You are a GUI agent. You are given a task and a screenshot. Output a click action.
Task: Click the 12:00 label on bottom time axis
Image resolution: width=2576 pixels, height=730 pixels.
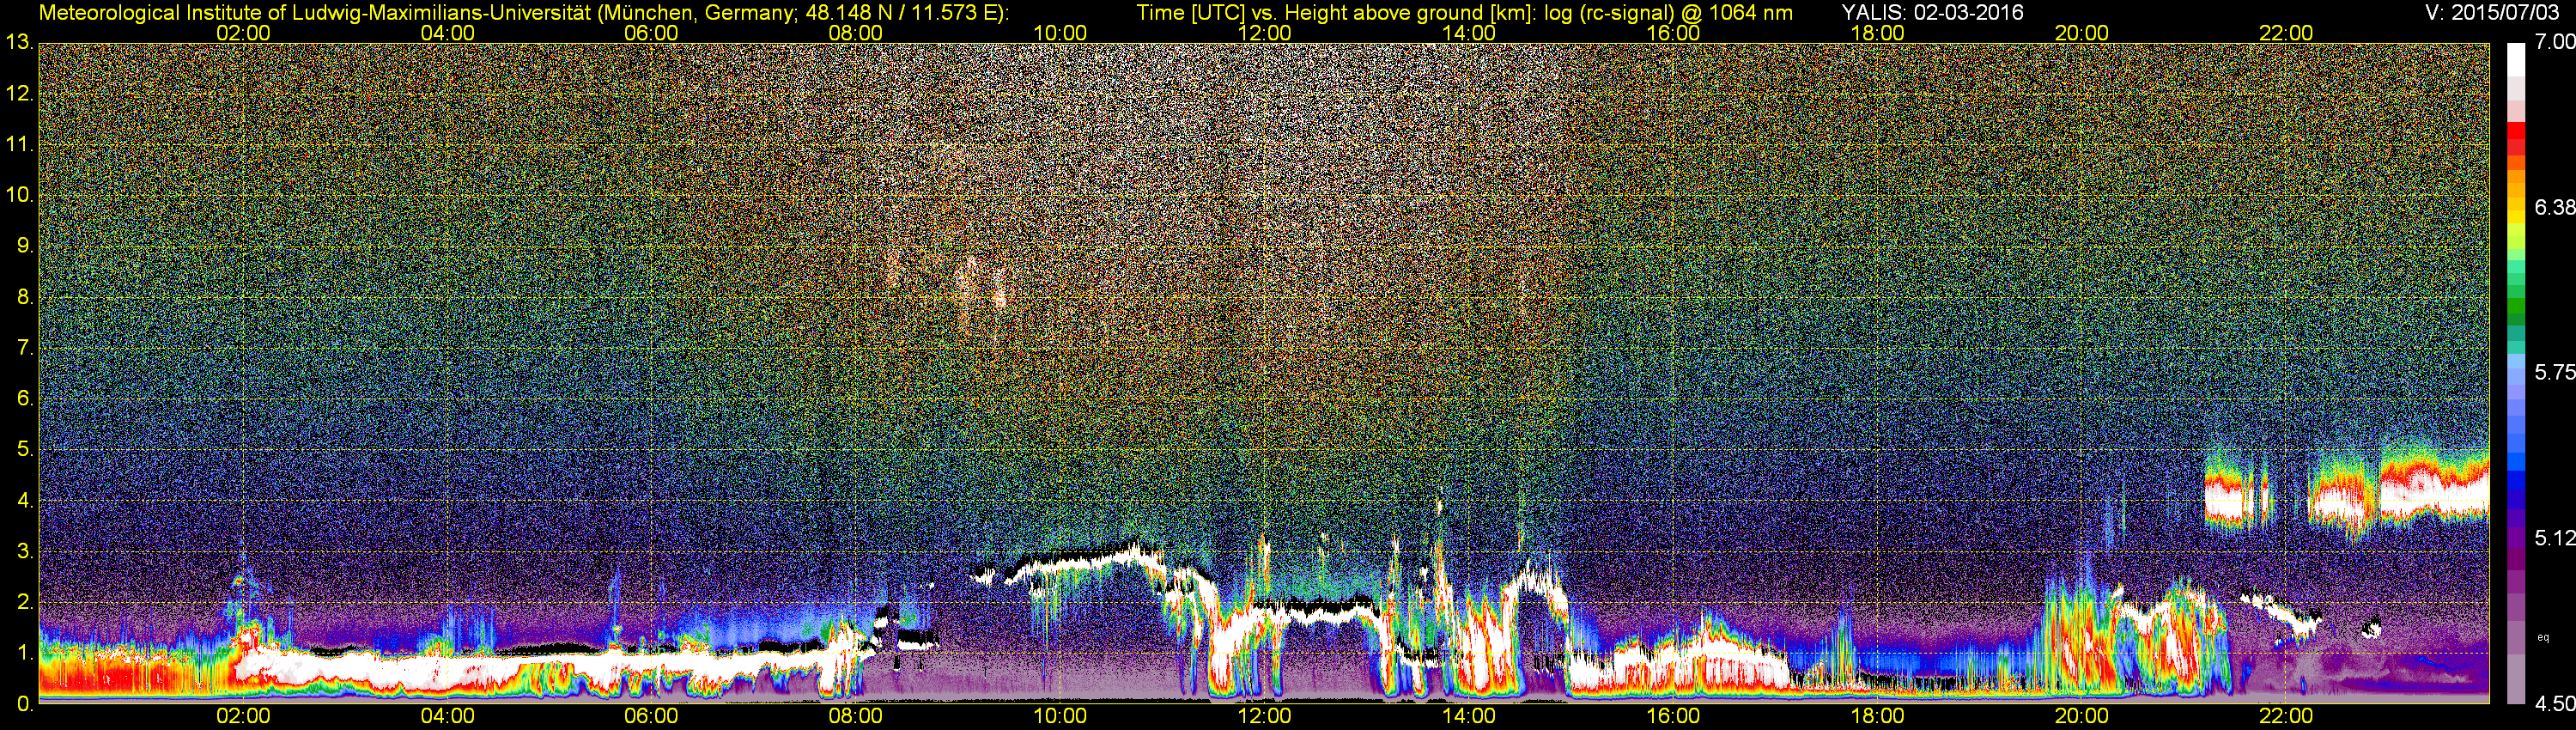point(1264,717)
